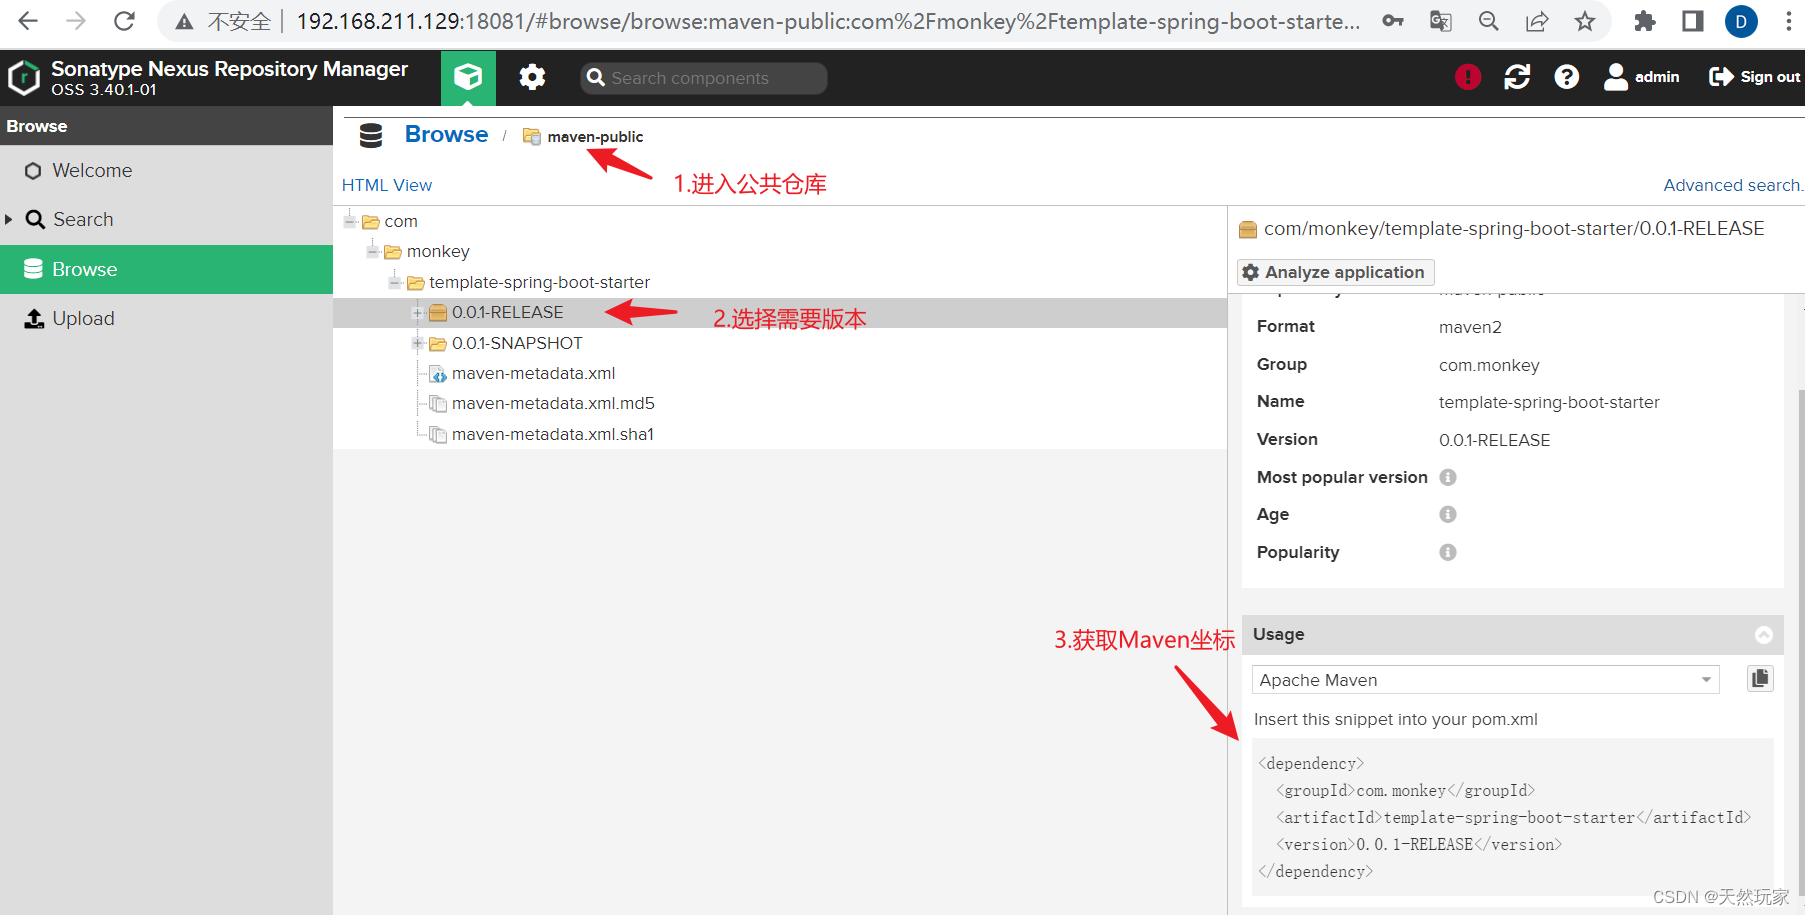Select the com folder
The height and width of the screenshot is (915, 1805).
tap(401, 221)
